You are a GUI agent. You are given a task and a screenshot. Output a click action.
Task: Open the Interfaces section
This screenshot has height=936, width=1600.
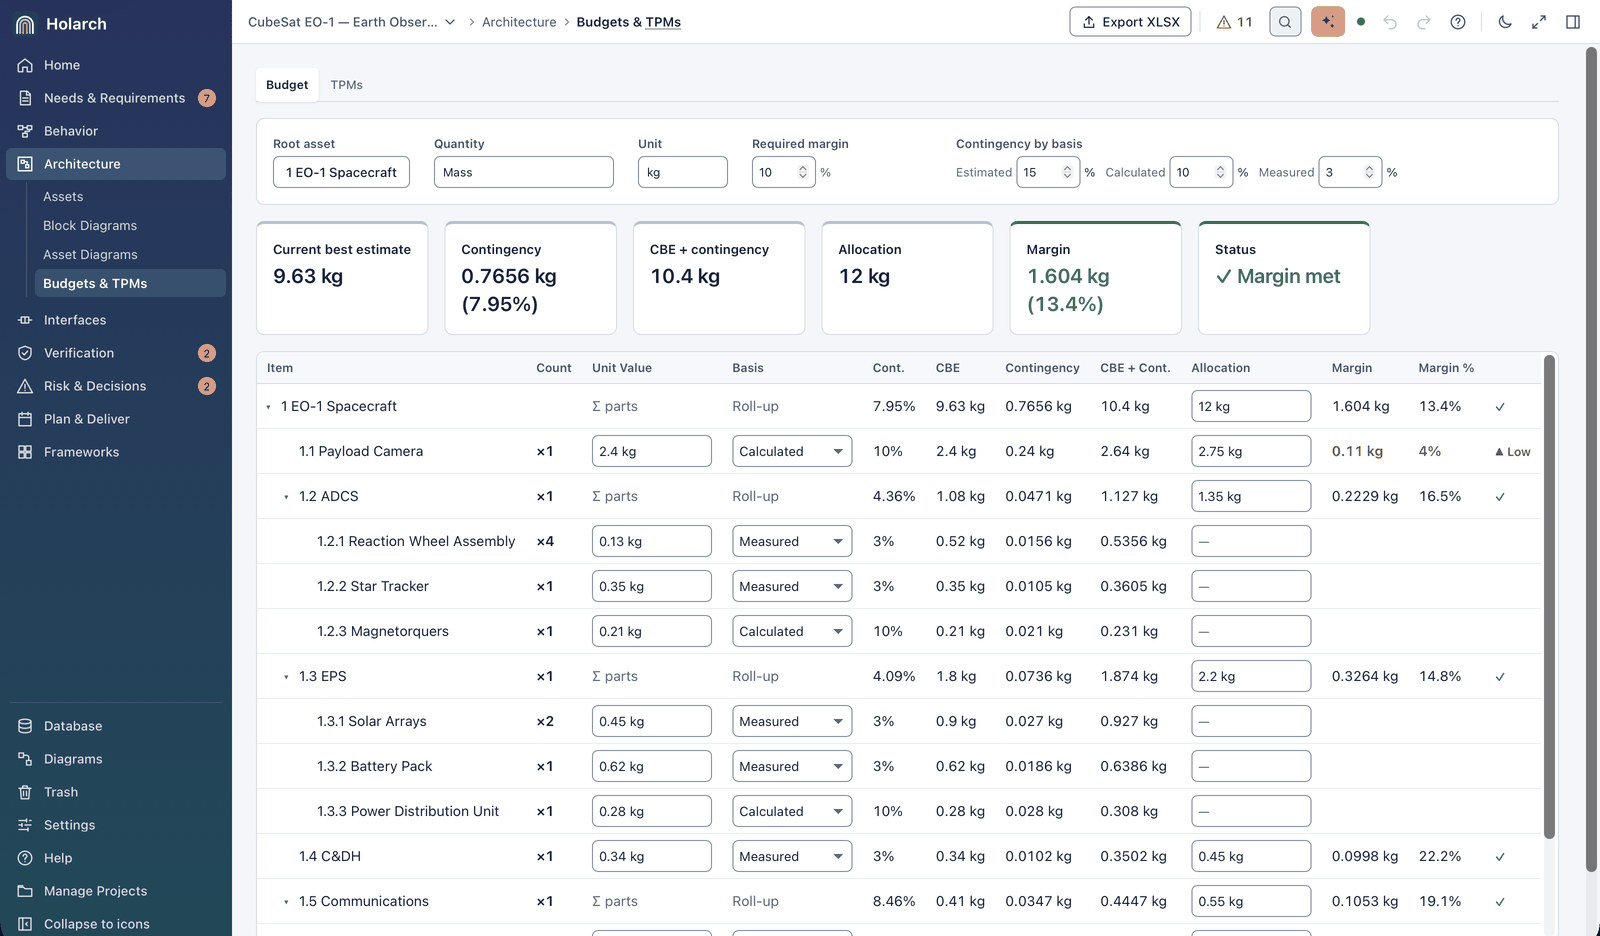[x=116, y=320]
